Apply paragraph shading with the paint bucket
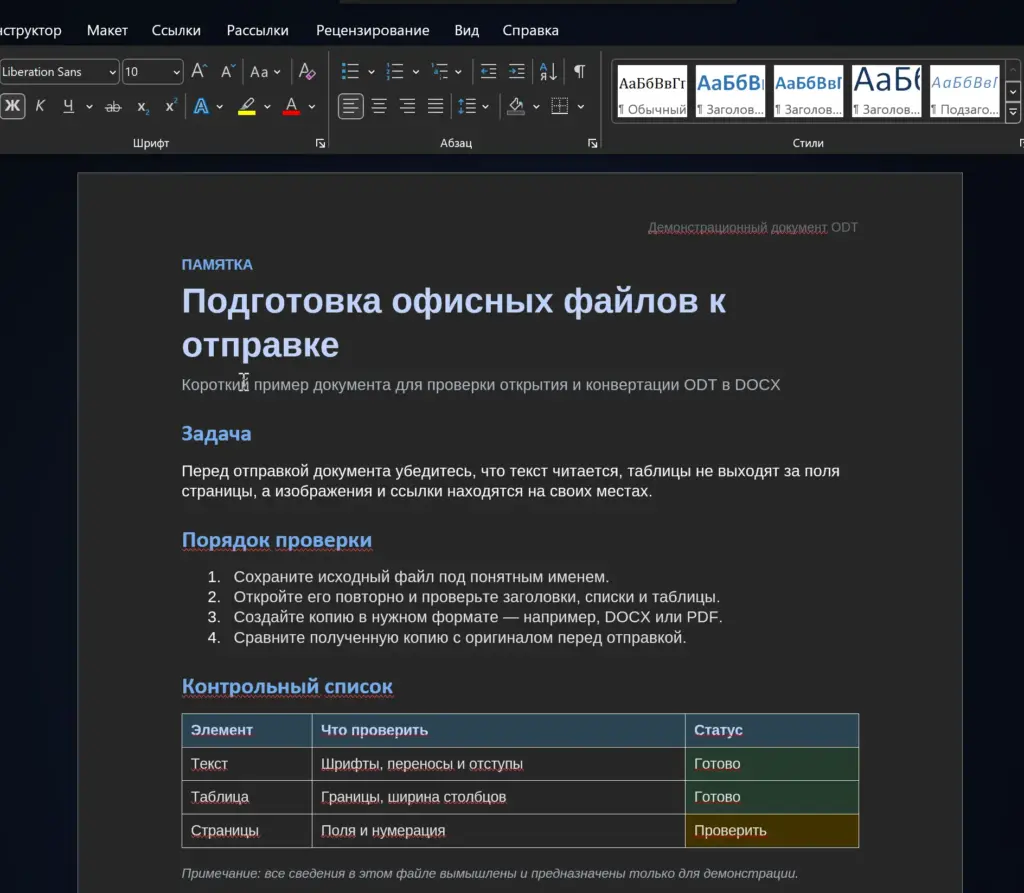The height and width of the screenshot is (893, 1024). tap(516, 106)
